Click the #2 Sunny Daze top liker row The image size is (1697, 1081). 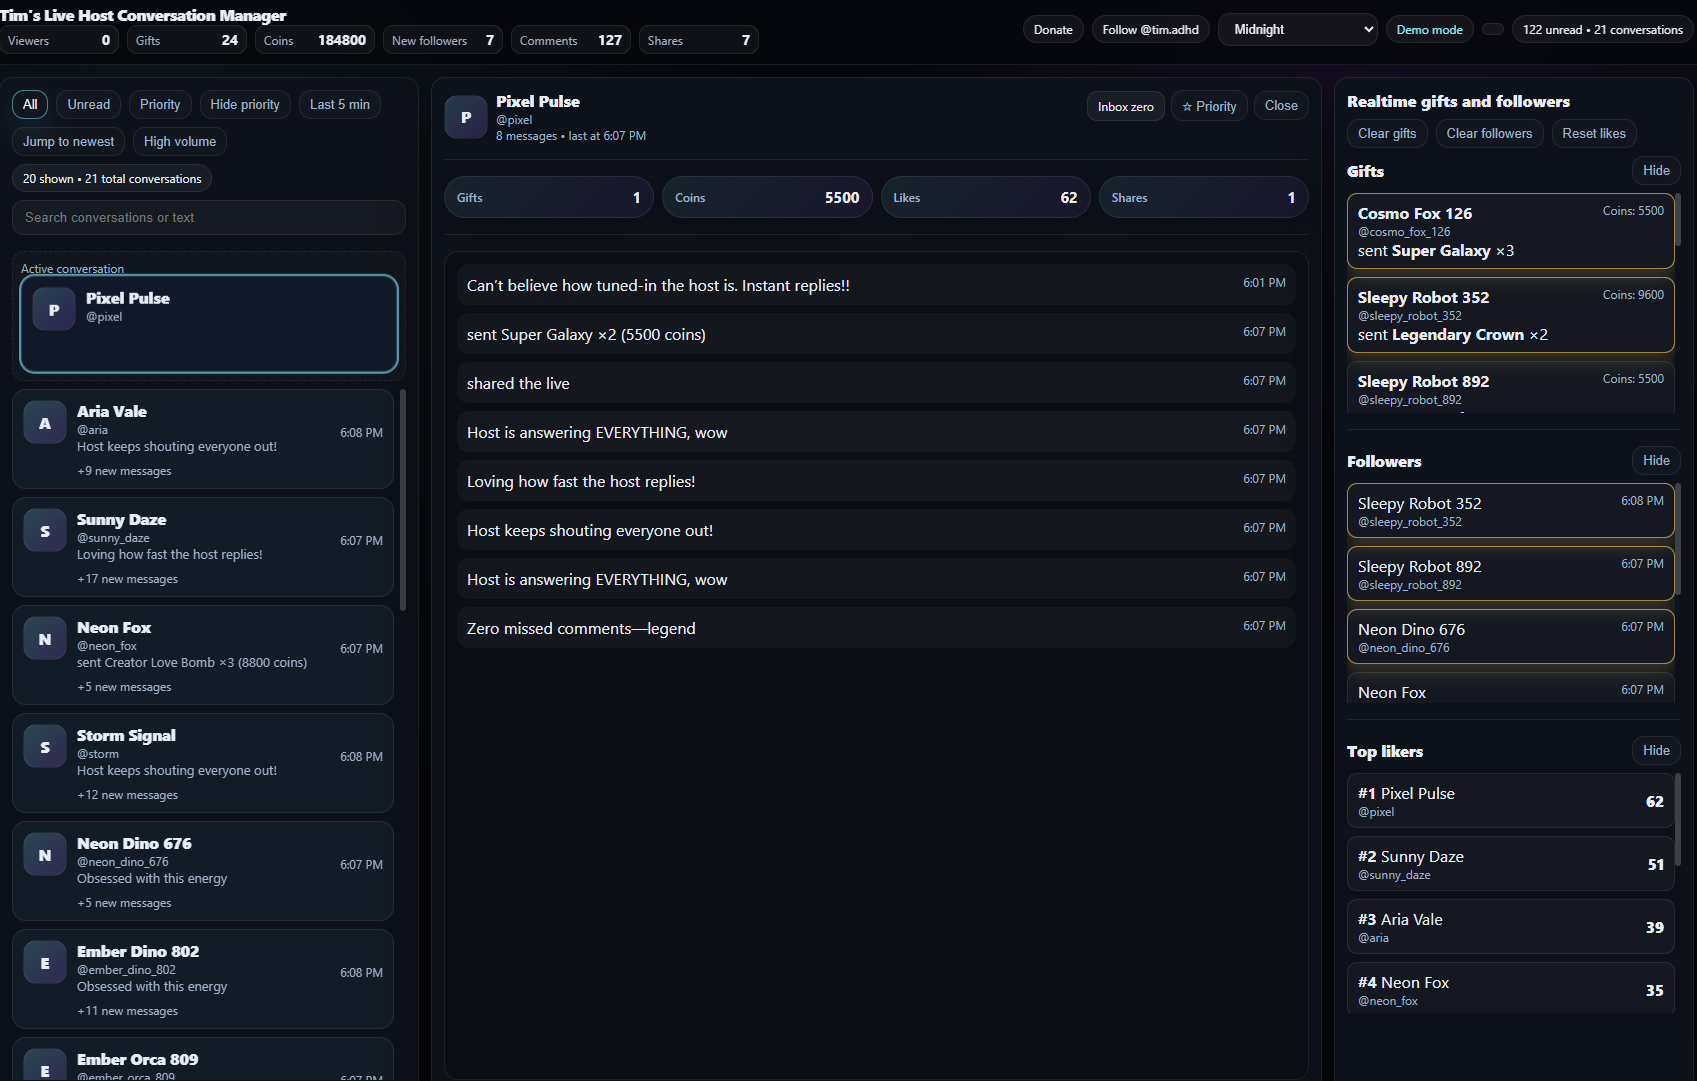(1510, 863)
